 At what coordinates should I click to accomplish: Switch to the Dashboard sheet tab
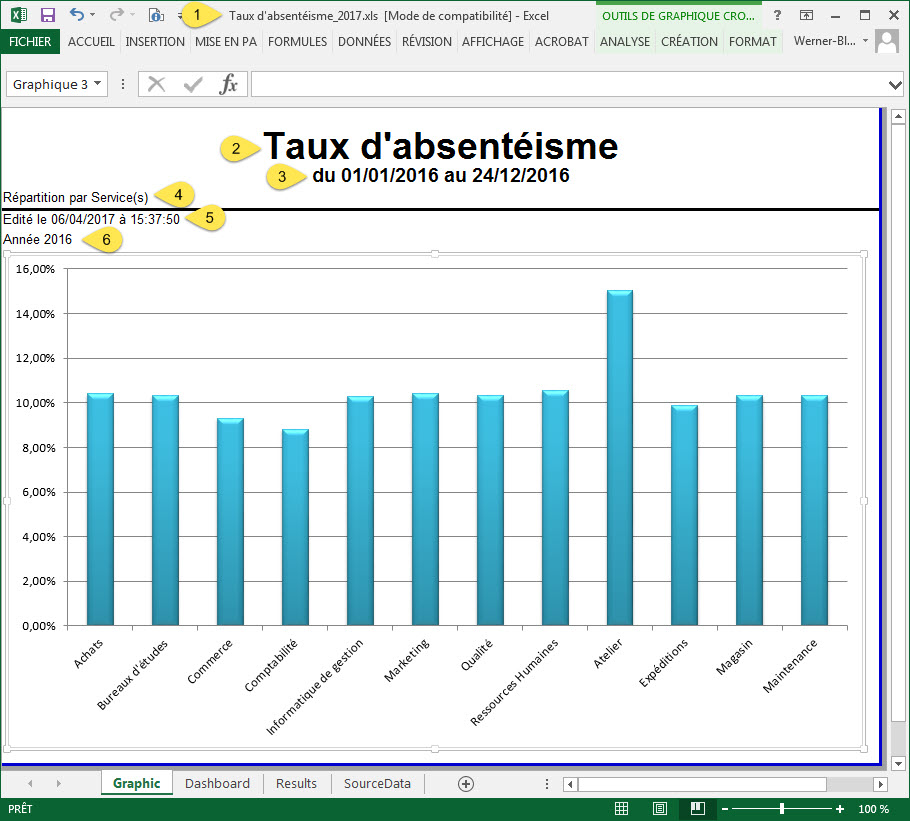tap(216, 784)
